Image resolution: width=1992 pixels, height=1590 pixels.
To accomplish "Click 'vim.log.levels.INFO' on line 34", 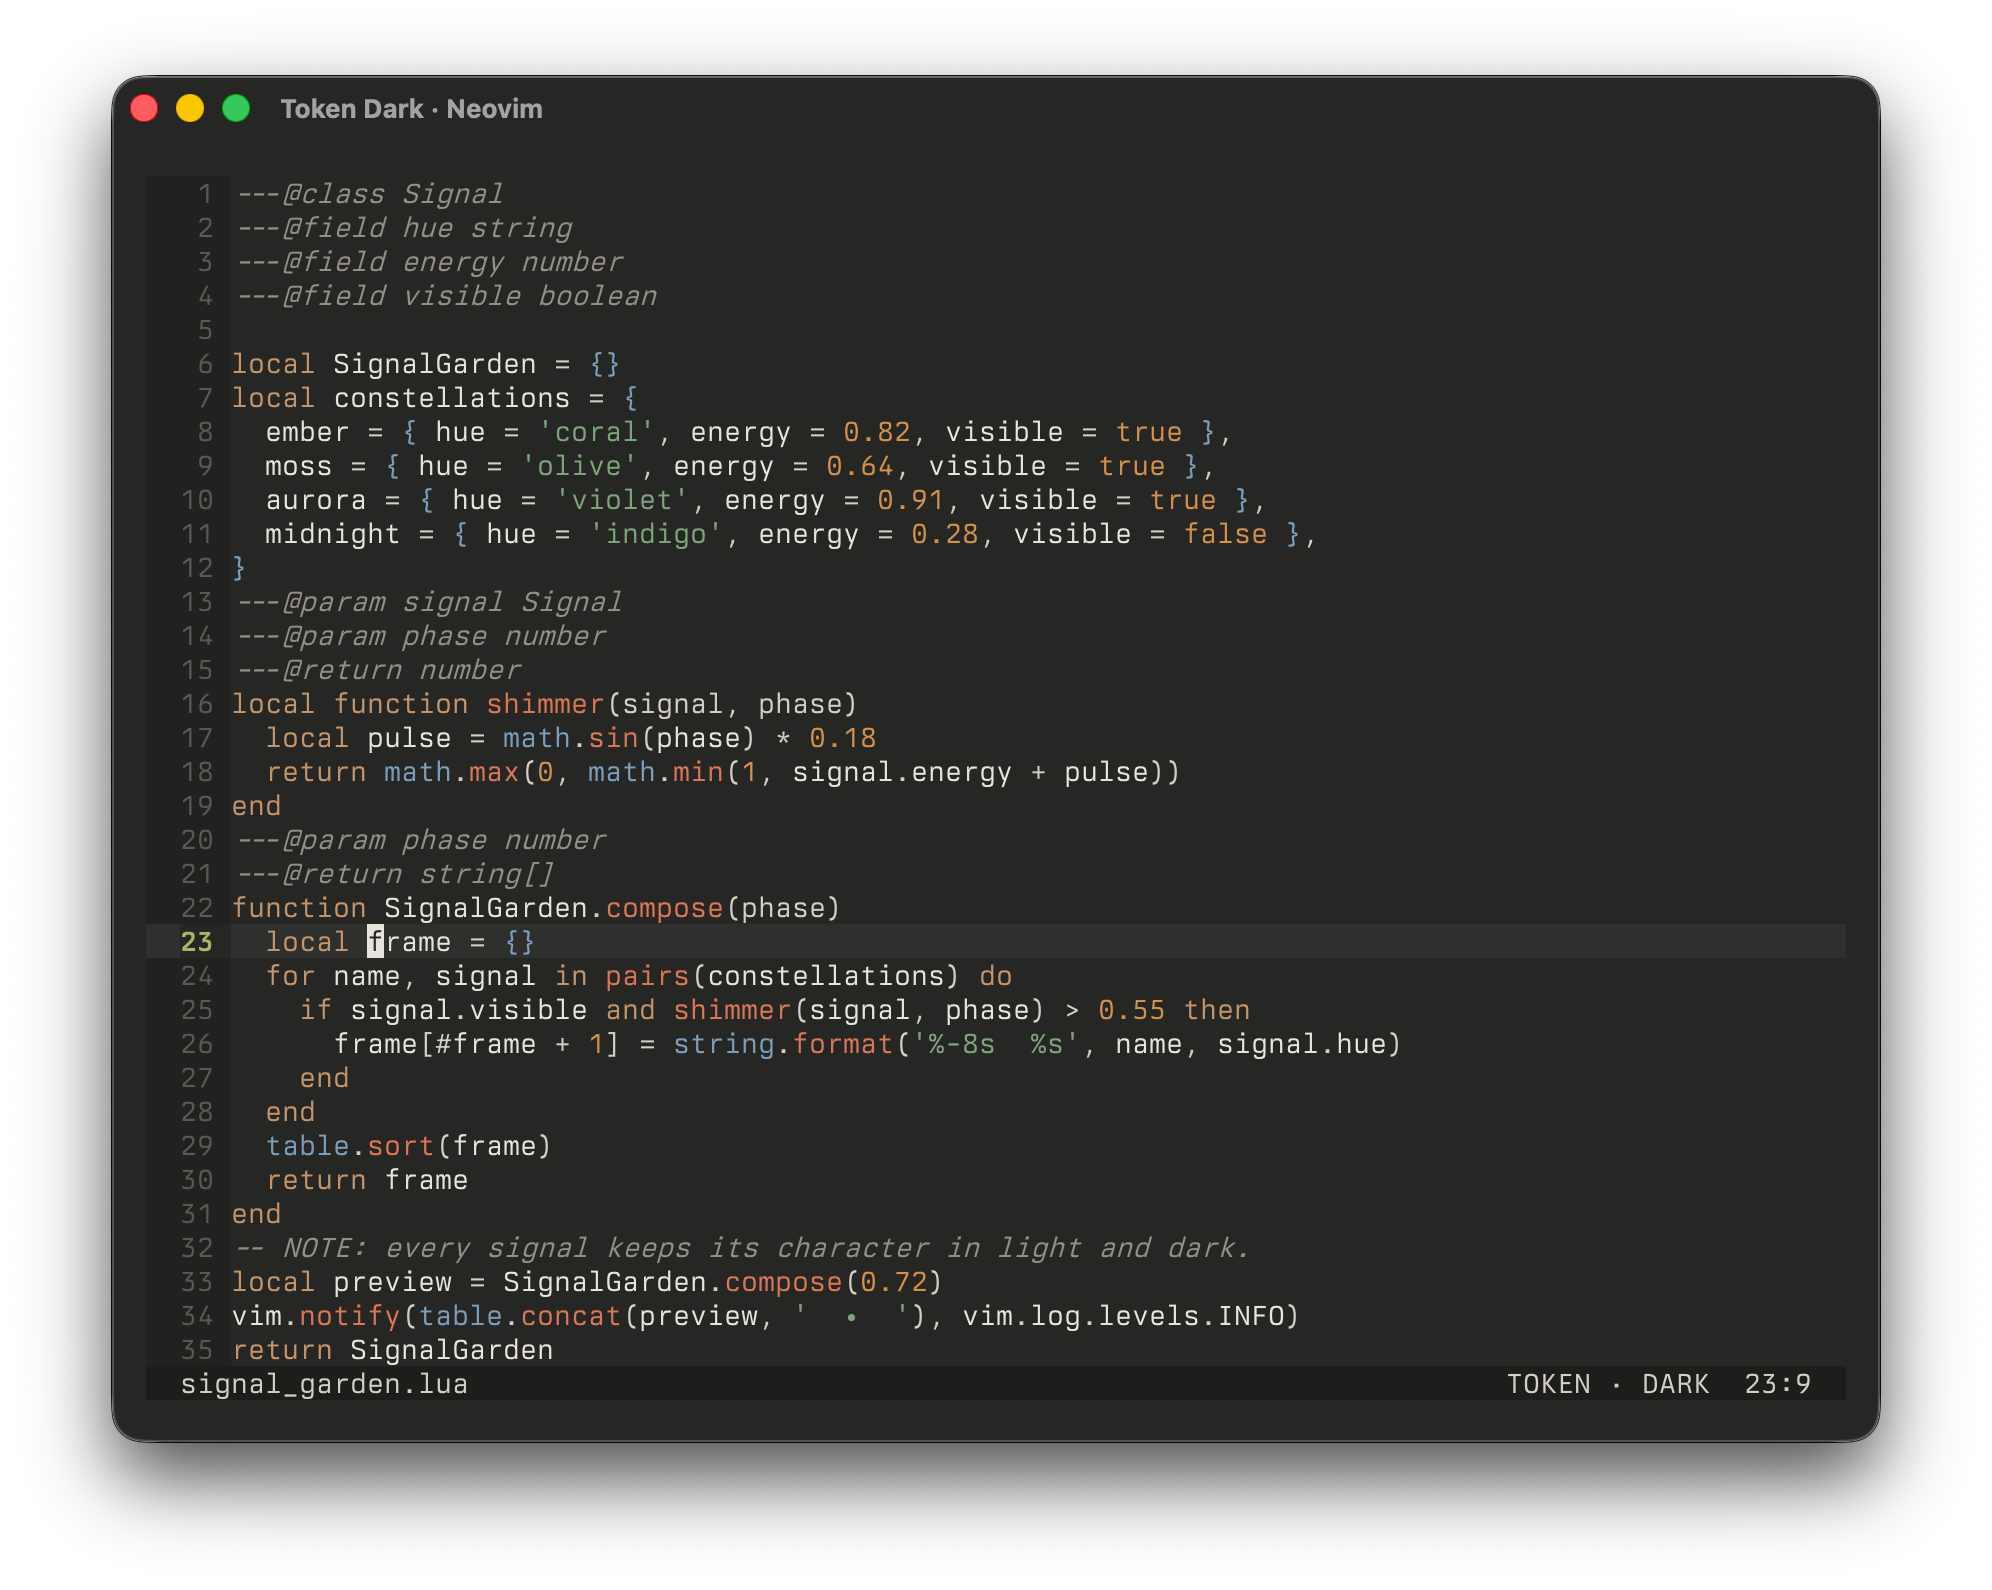I will (1123, 1316).
